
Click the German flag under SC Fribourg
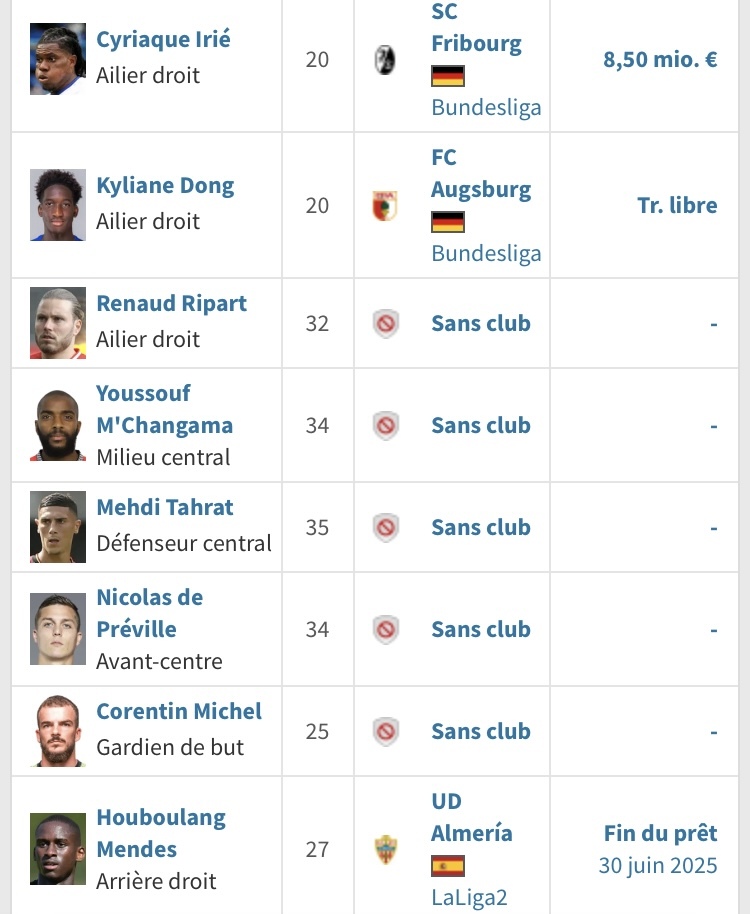point(448,76)
